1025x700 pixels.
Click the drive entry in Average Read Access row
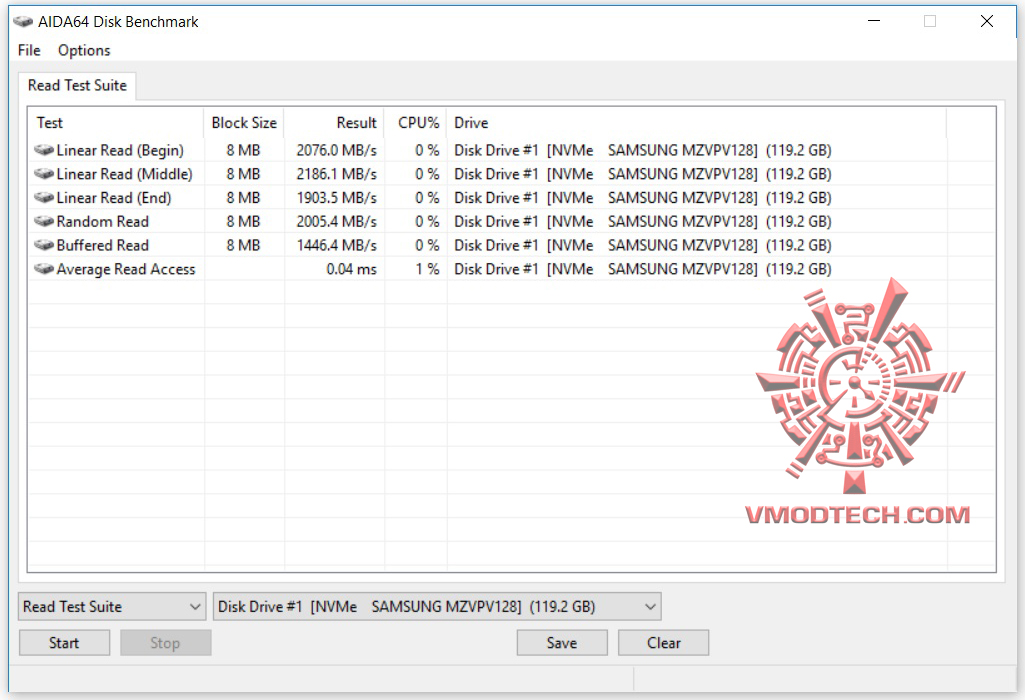[643, 269]
